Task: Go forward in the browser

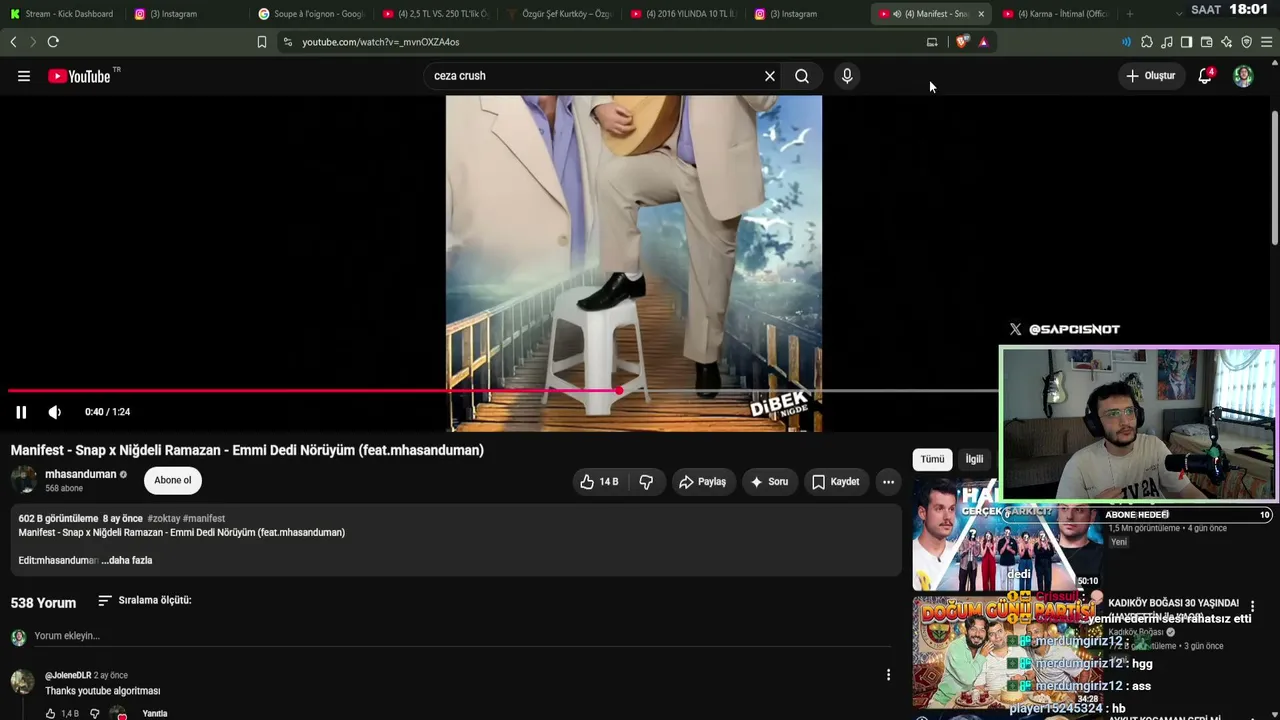Action: 33,42
